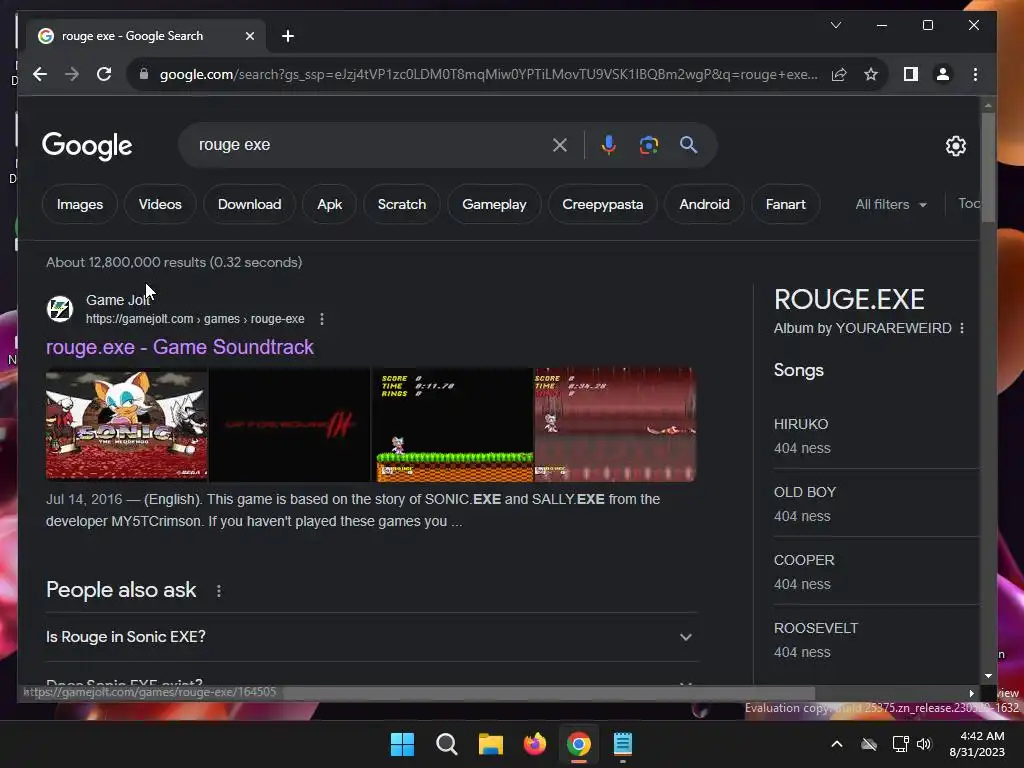Screen dimensions: 1024x768
Task: Show hidden system tray icons
Action: tap(837, 744)
